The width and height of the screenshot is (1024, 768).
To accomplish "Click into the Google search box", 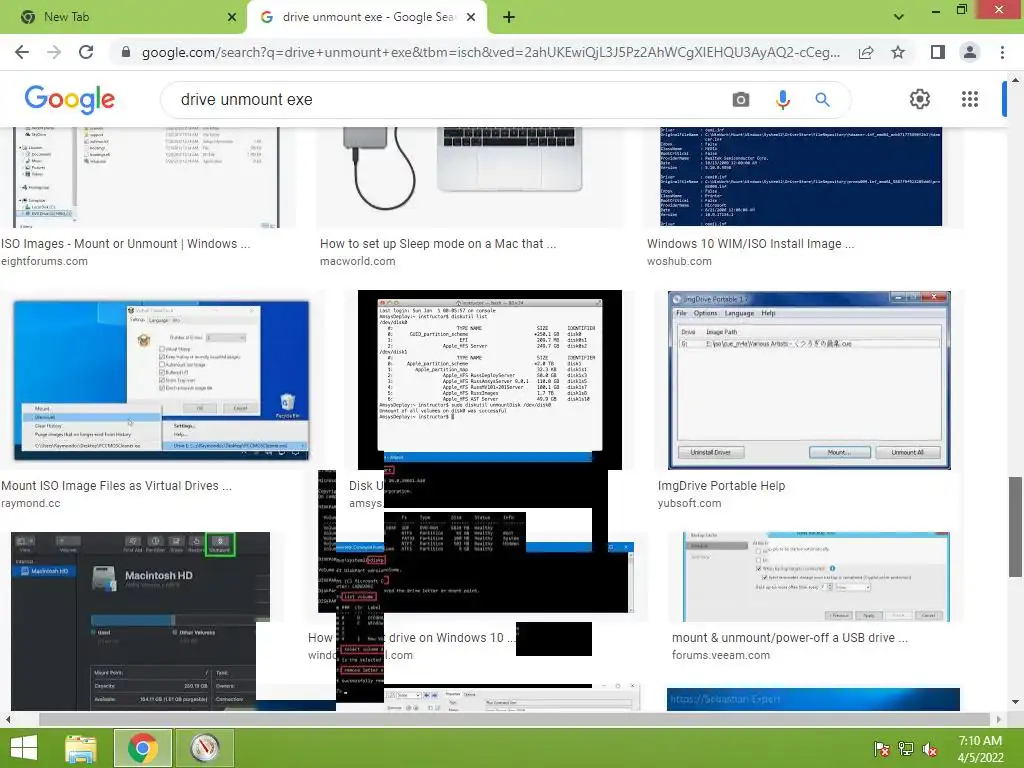I will point(451,99).
